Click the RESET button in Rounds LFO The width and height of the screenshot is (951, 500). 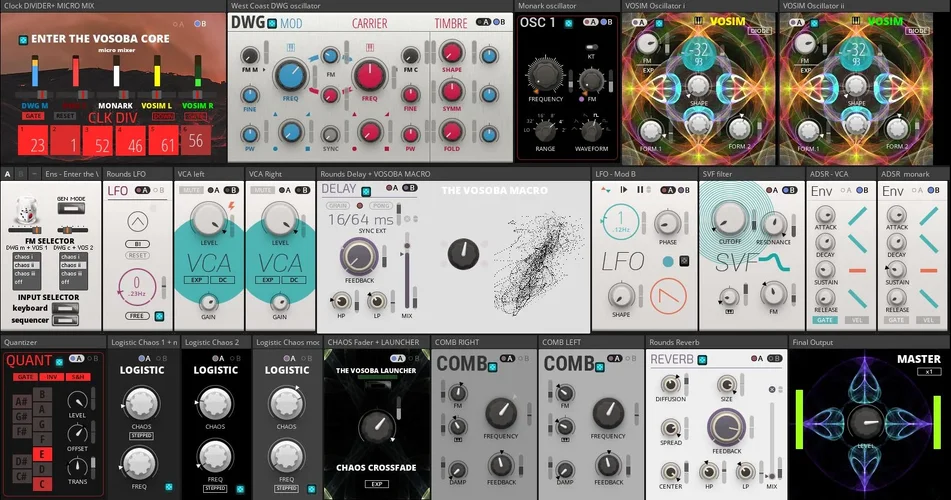(x=138, y=255)
